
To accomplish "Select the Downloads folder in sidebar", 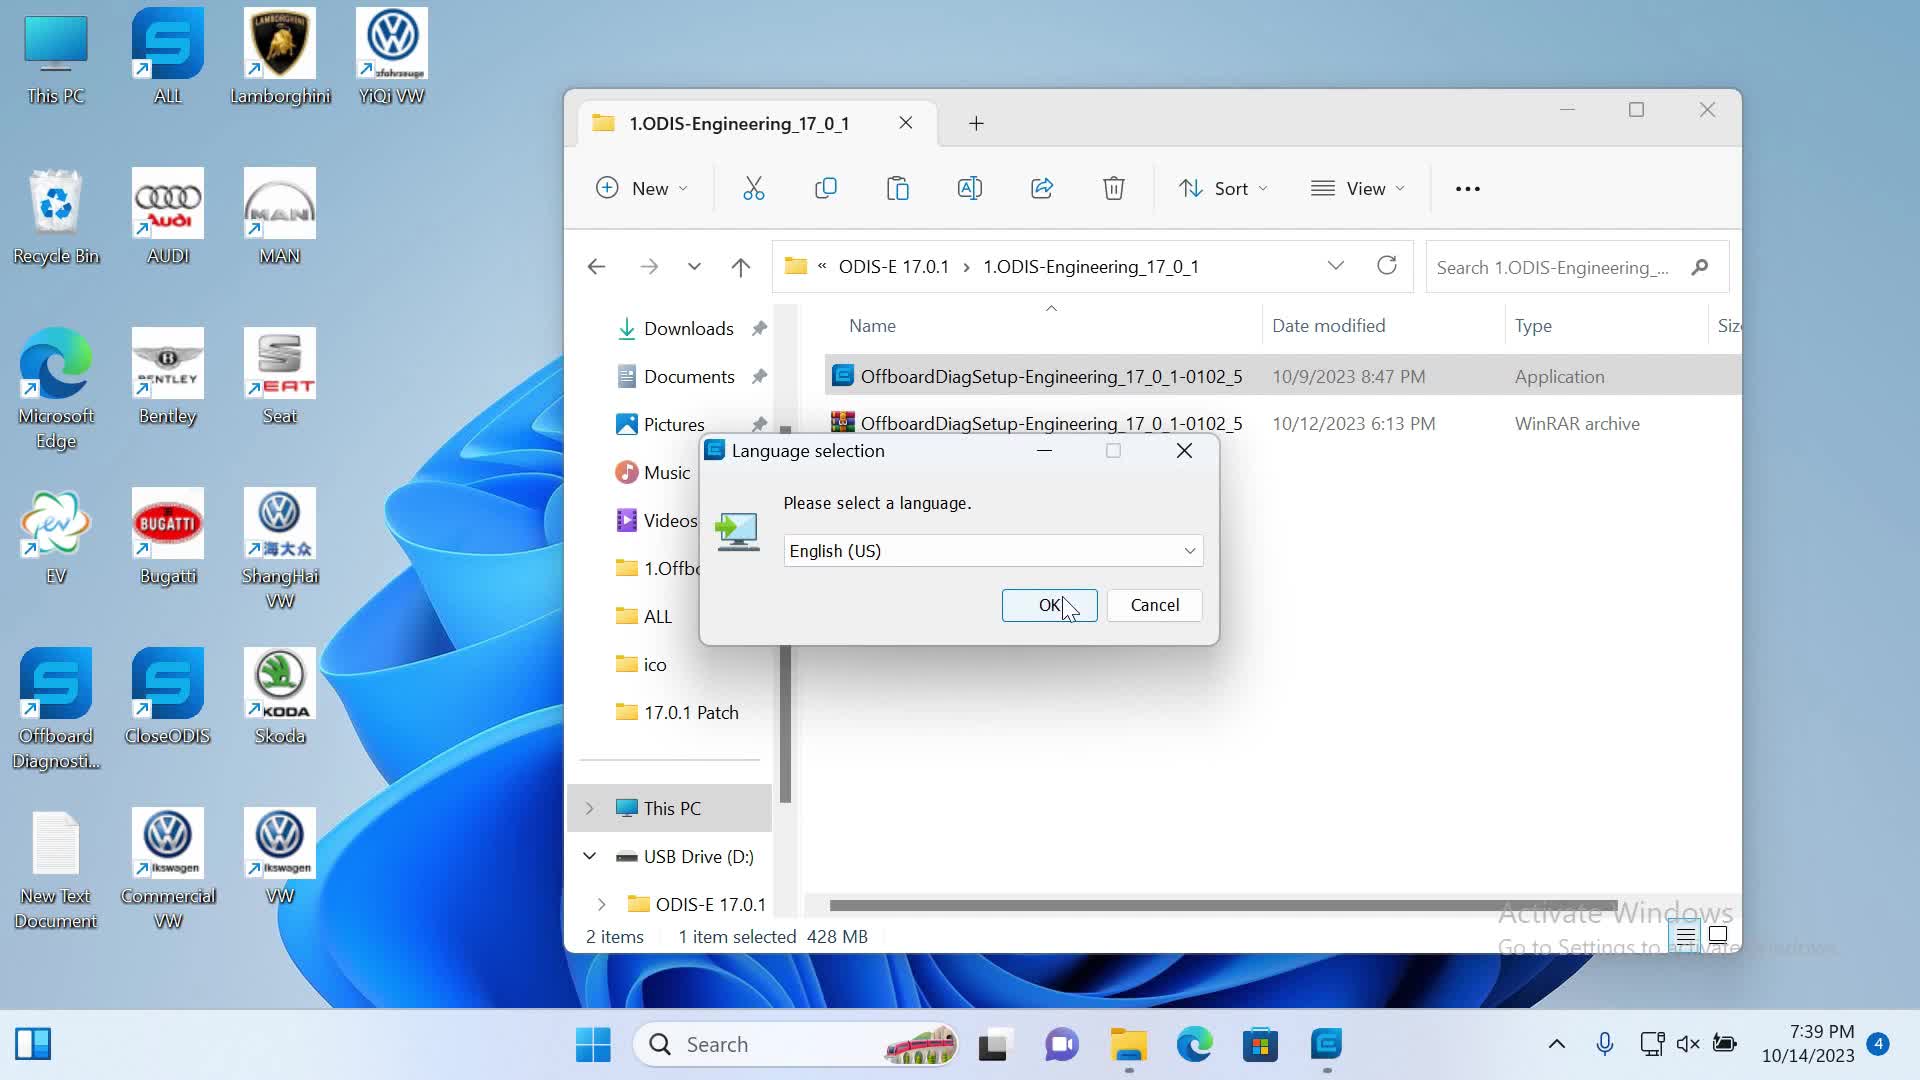I will click(x=687, y=327).
